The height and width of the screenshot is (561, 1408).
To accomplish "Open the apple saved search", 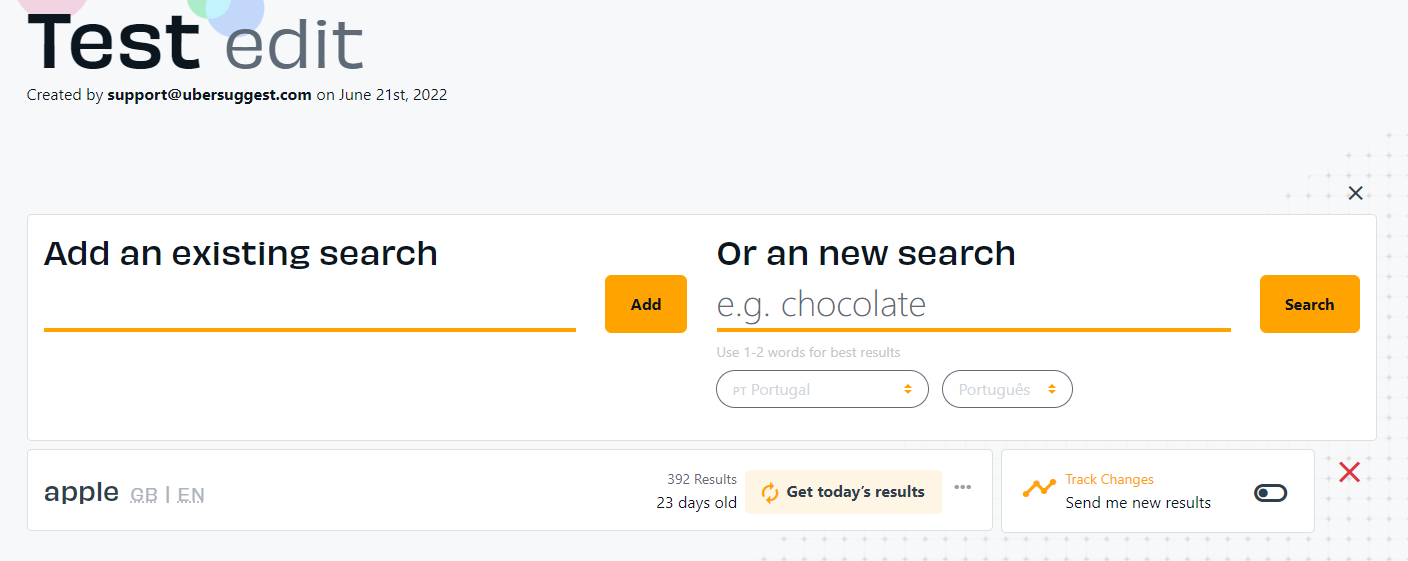I will (x=81, y=491).
